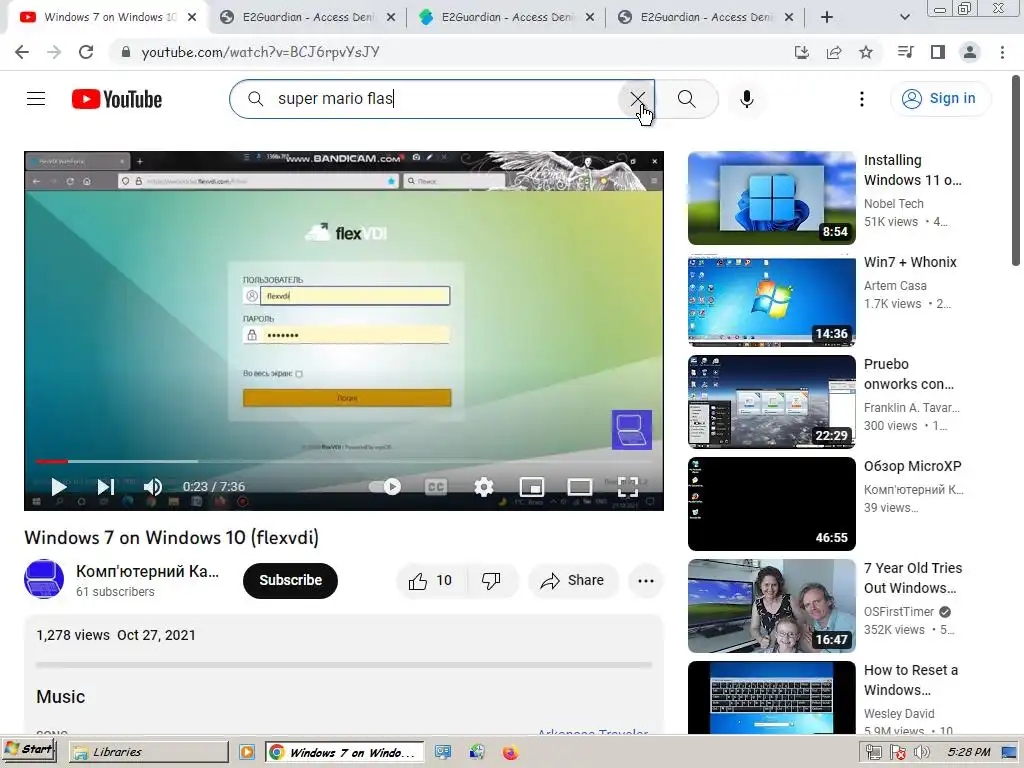Submit search with magnifier button
This screenshot has width=1024, height=768.
pyautogui.click(x=686, y=99)
